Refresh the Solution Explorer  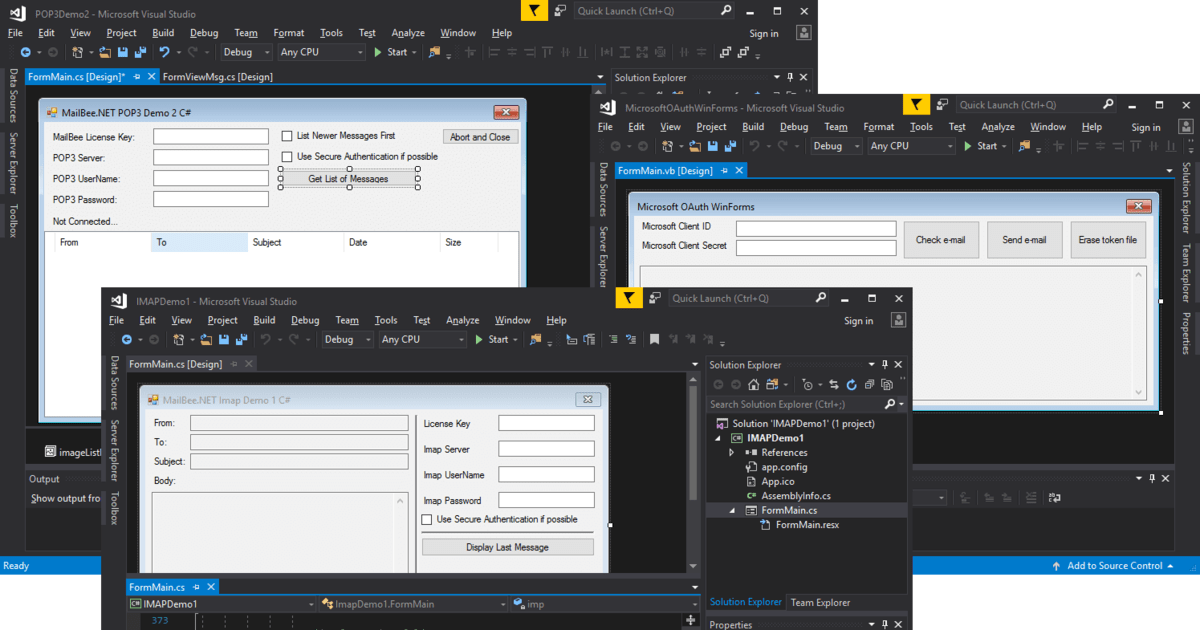(x=852, y=384)
